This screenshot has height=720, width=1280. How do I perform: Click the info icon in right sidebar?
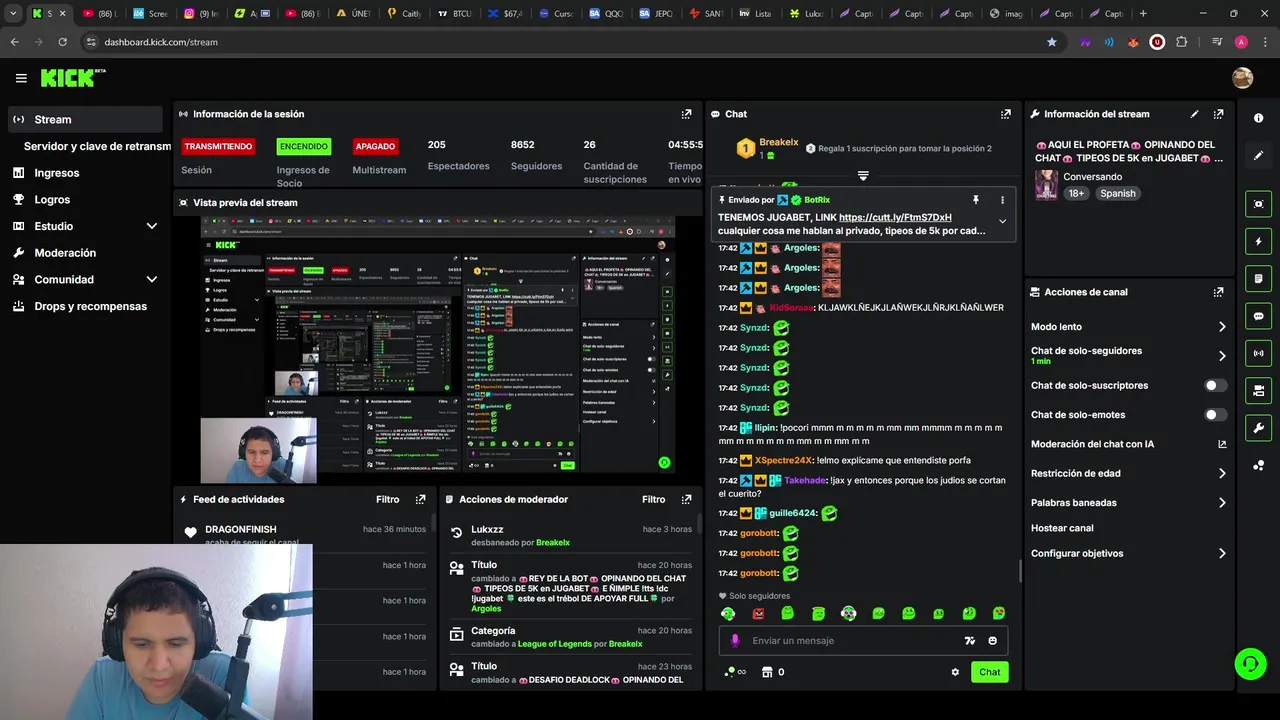click(x=1258, y=118)
